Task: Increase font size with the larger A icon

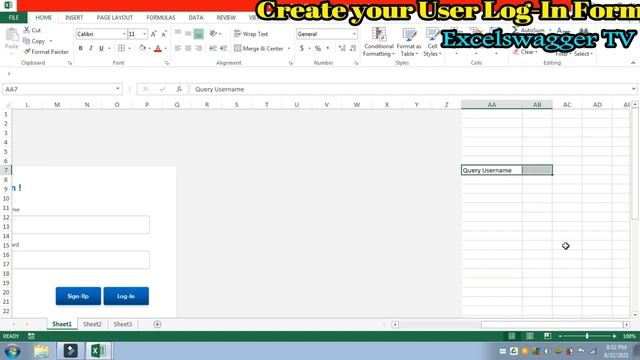Action: click(154, 34)
